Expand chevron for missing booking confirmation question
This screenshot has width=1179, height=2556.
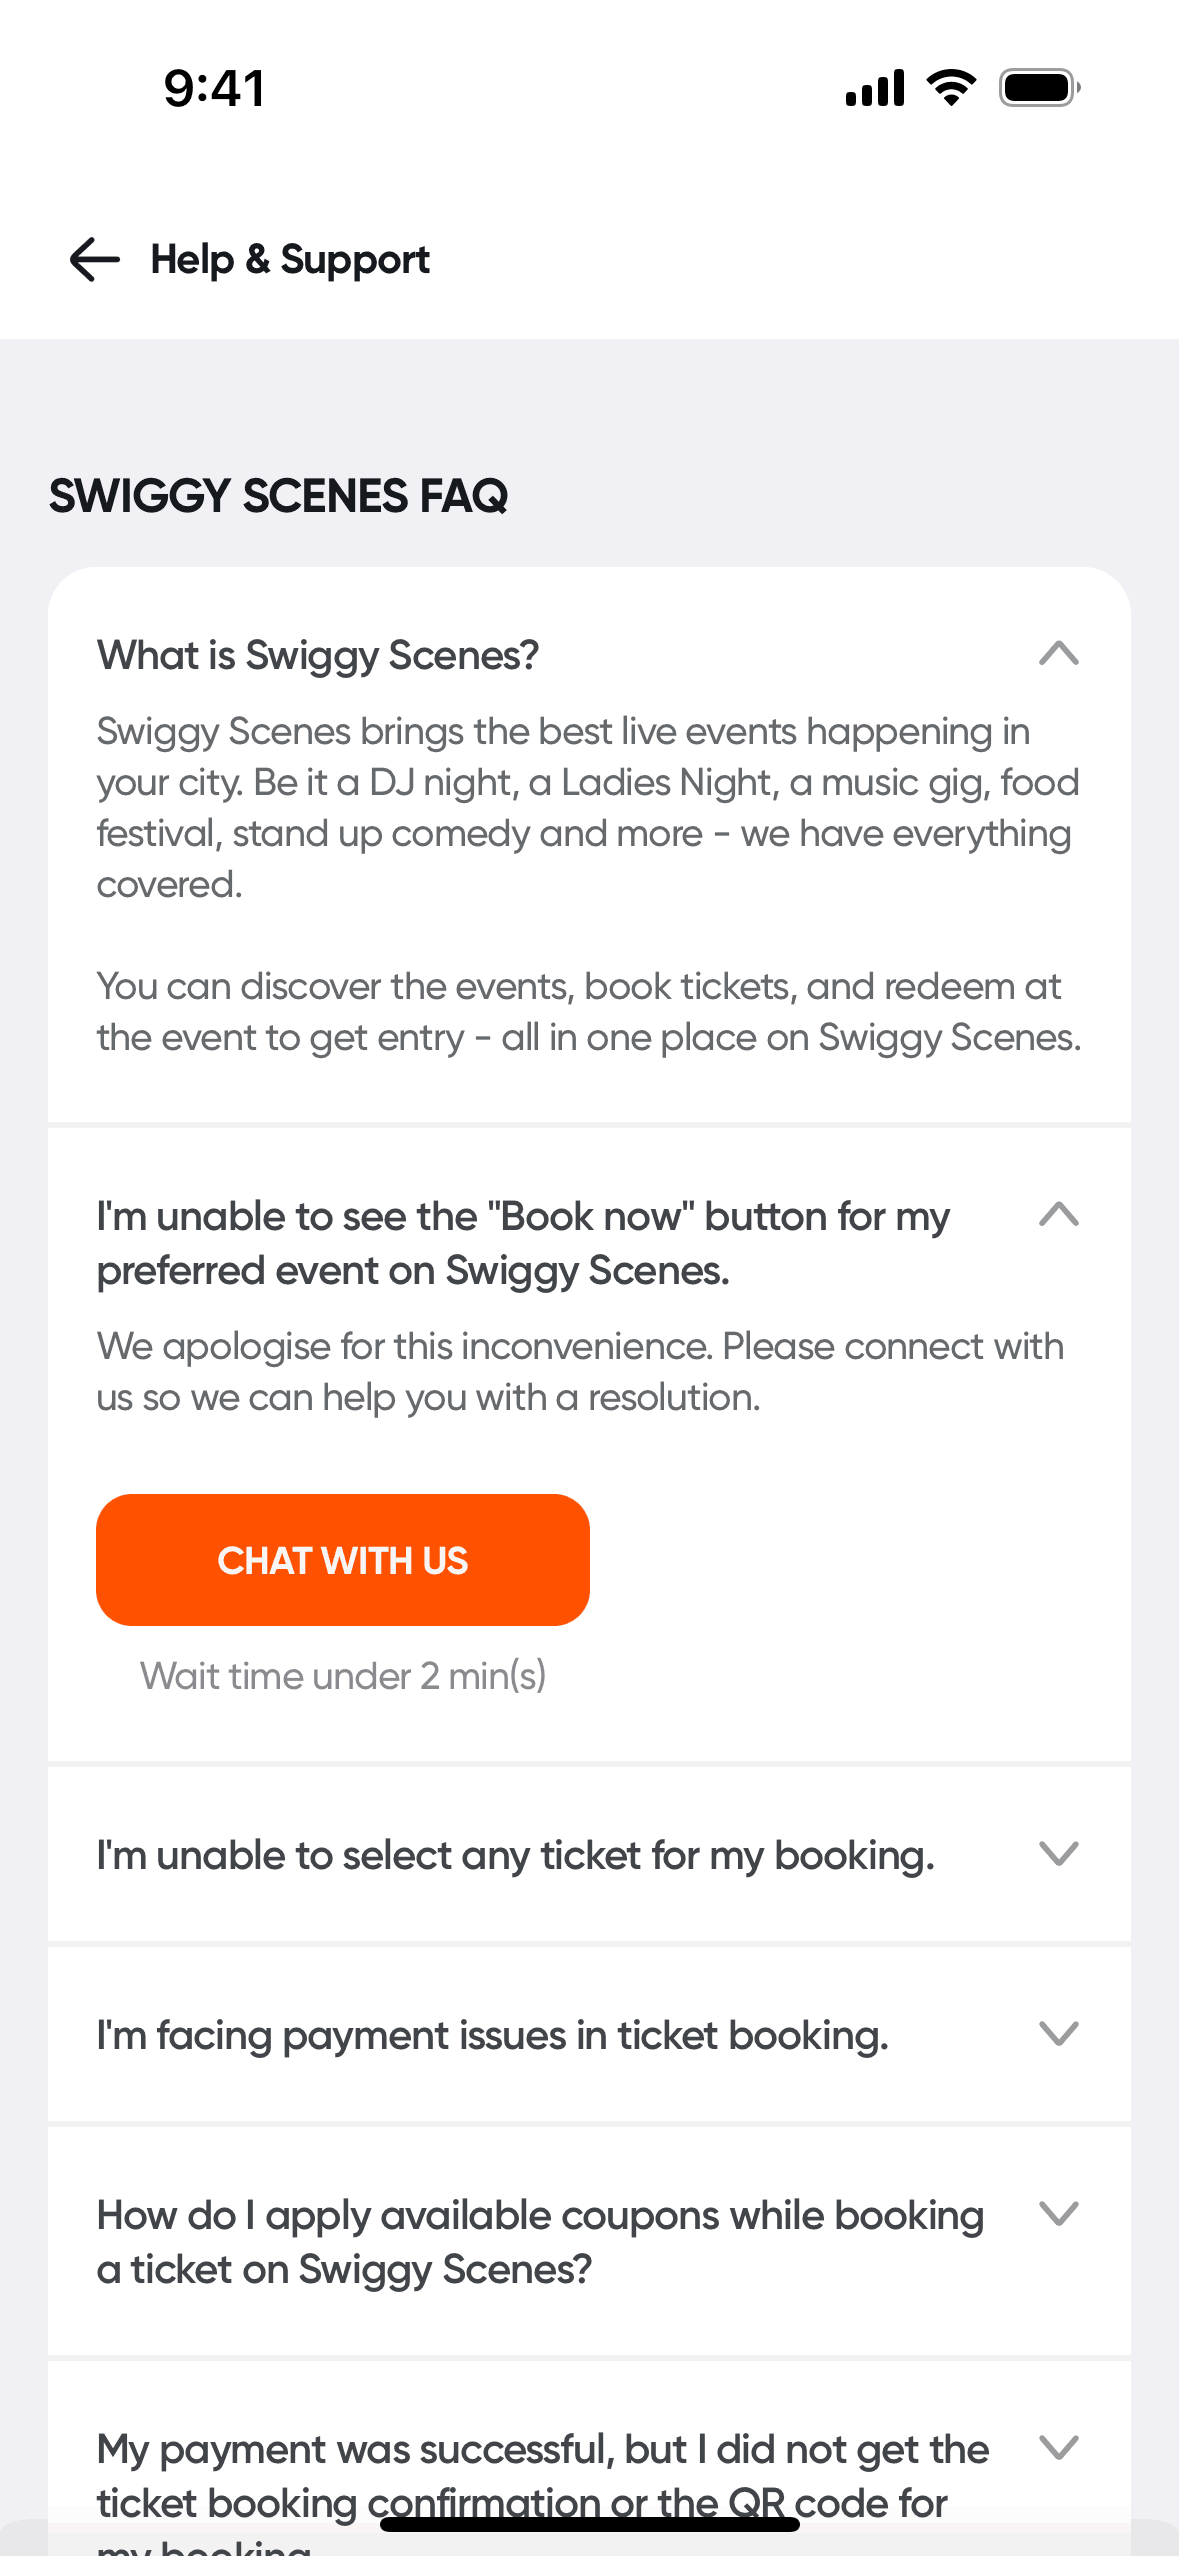pyautogui.click(x=1058, y=2447)
